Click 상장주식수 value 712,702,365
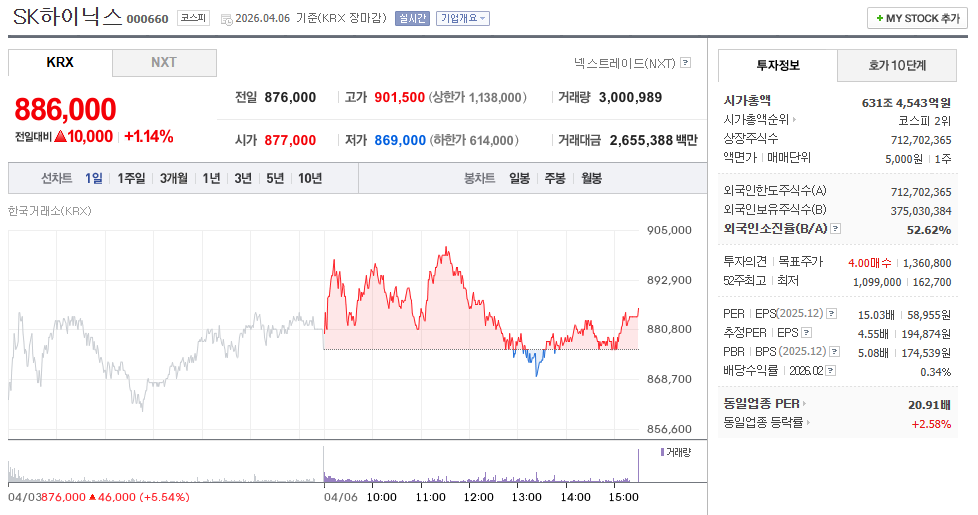 [x=921, y=140]
